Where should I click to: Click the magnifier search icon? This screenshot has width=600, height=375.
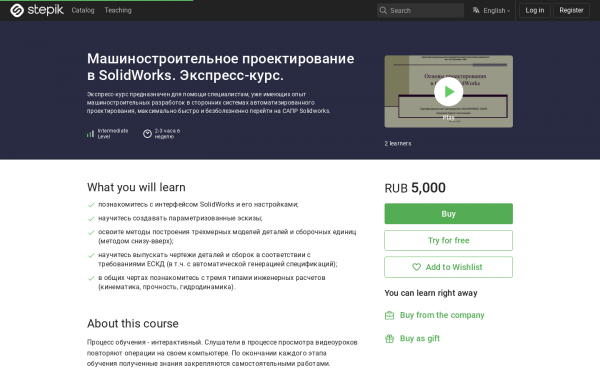pyautogui.click(x=383, y=10)
